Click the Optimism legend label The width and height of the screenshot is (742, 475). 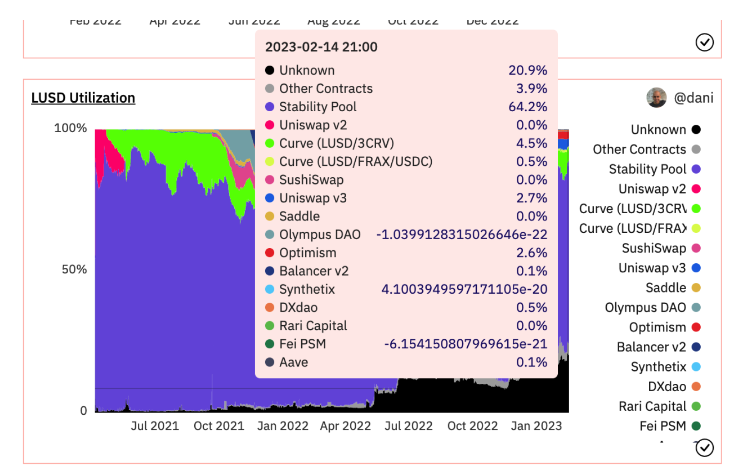(x=657, y=327)
